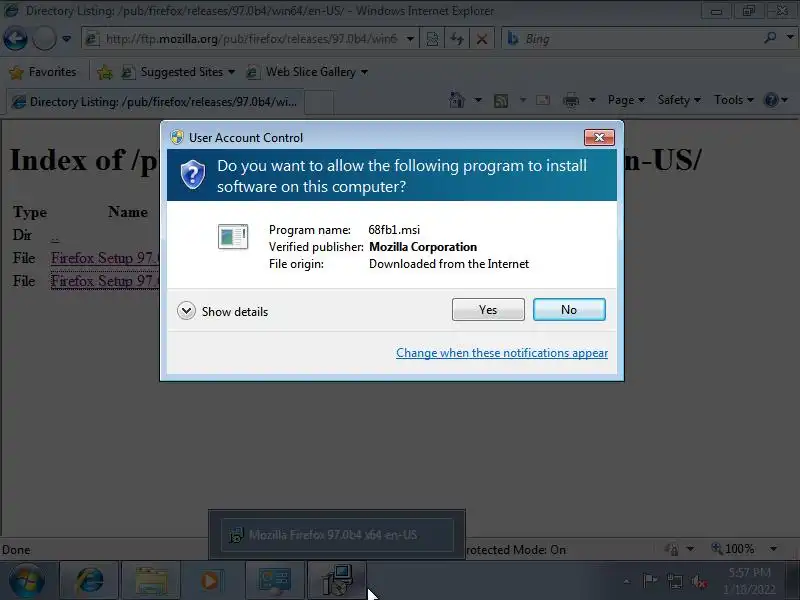Open Change when these notifications appear link
Viewport: 800px width, 600px height.
tap(502, 353)
